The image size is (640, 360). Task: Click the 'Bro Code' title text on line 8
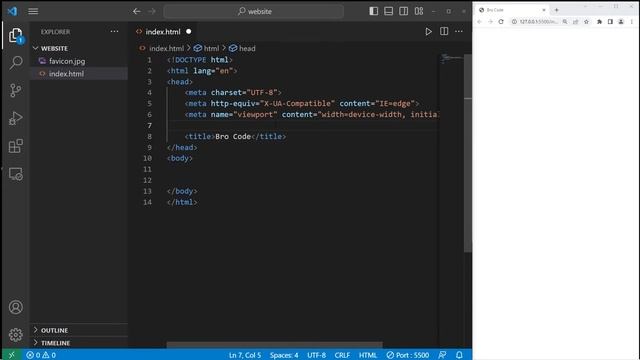coord(233,136)
